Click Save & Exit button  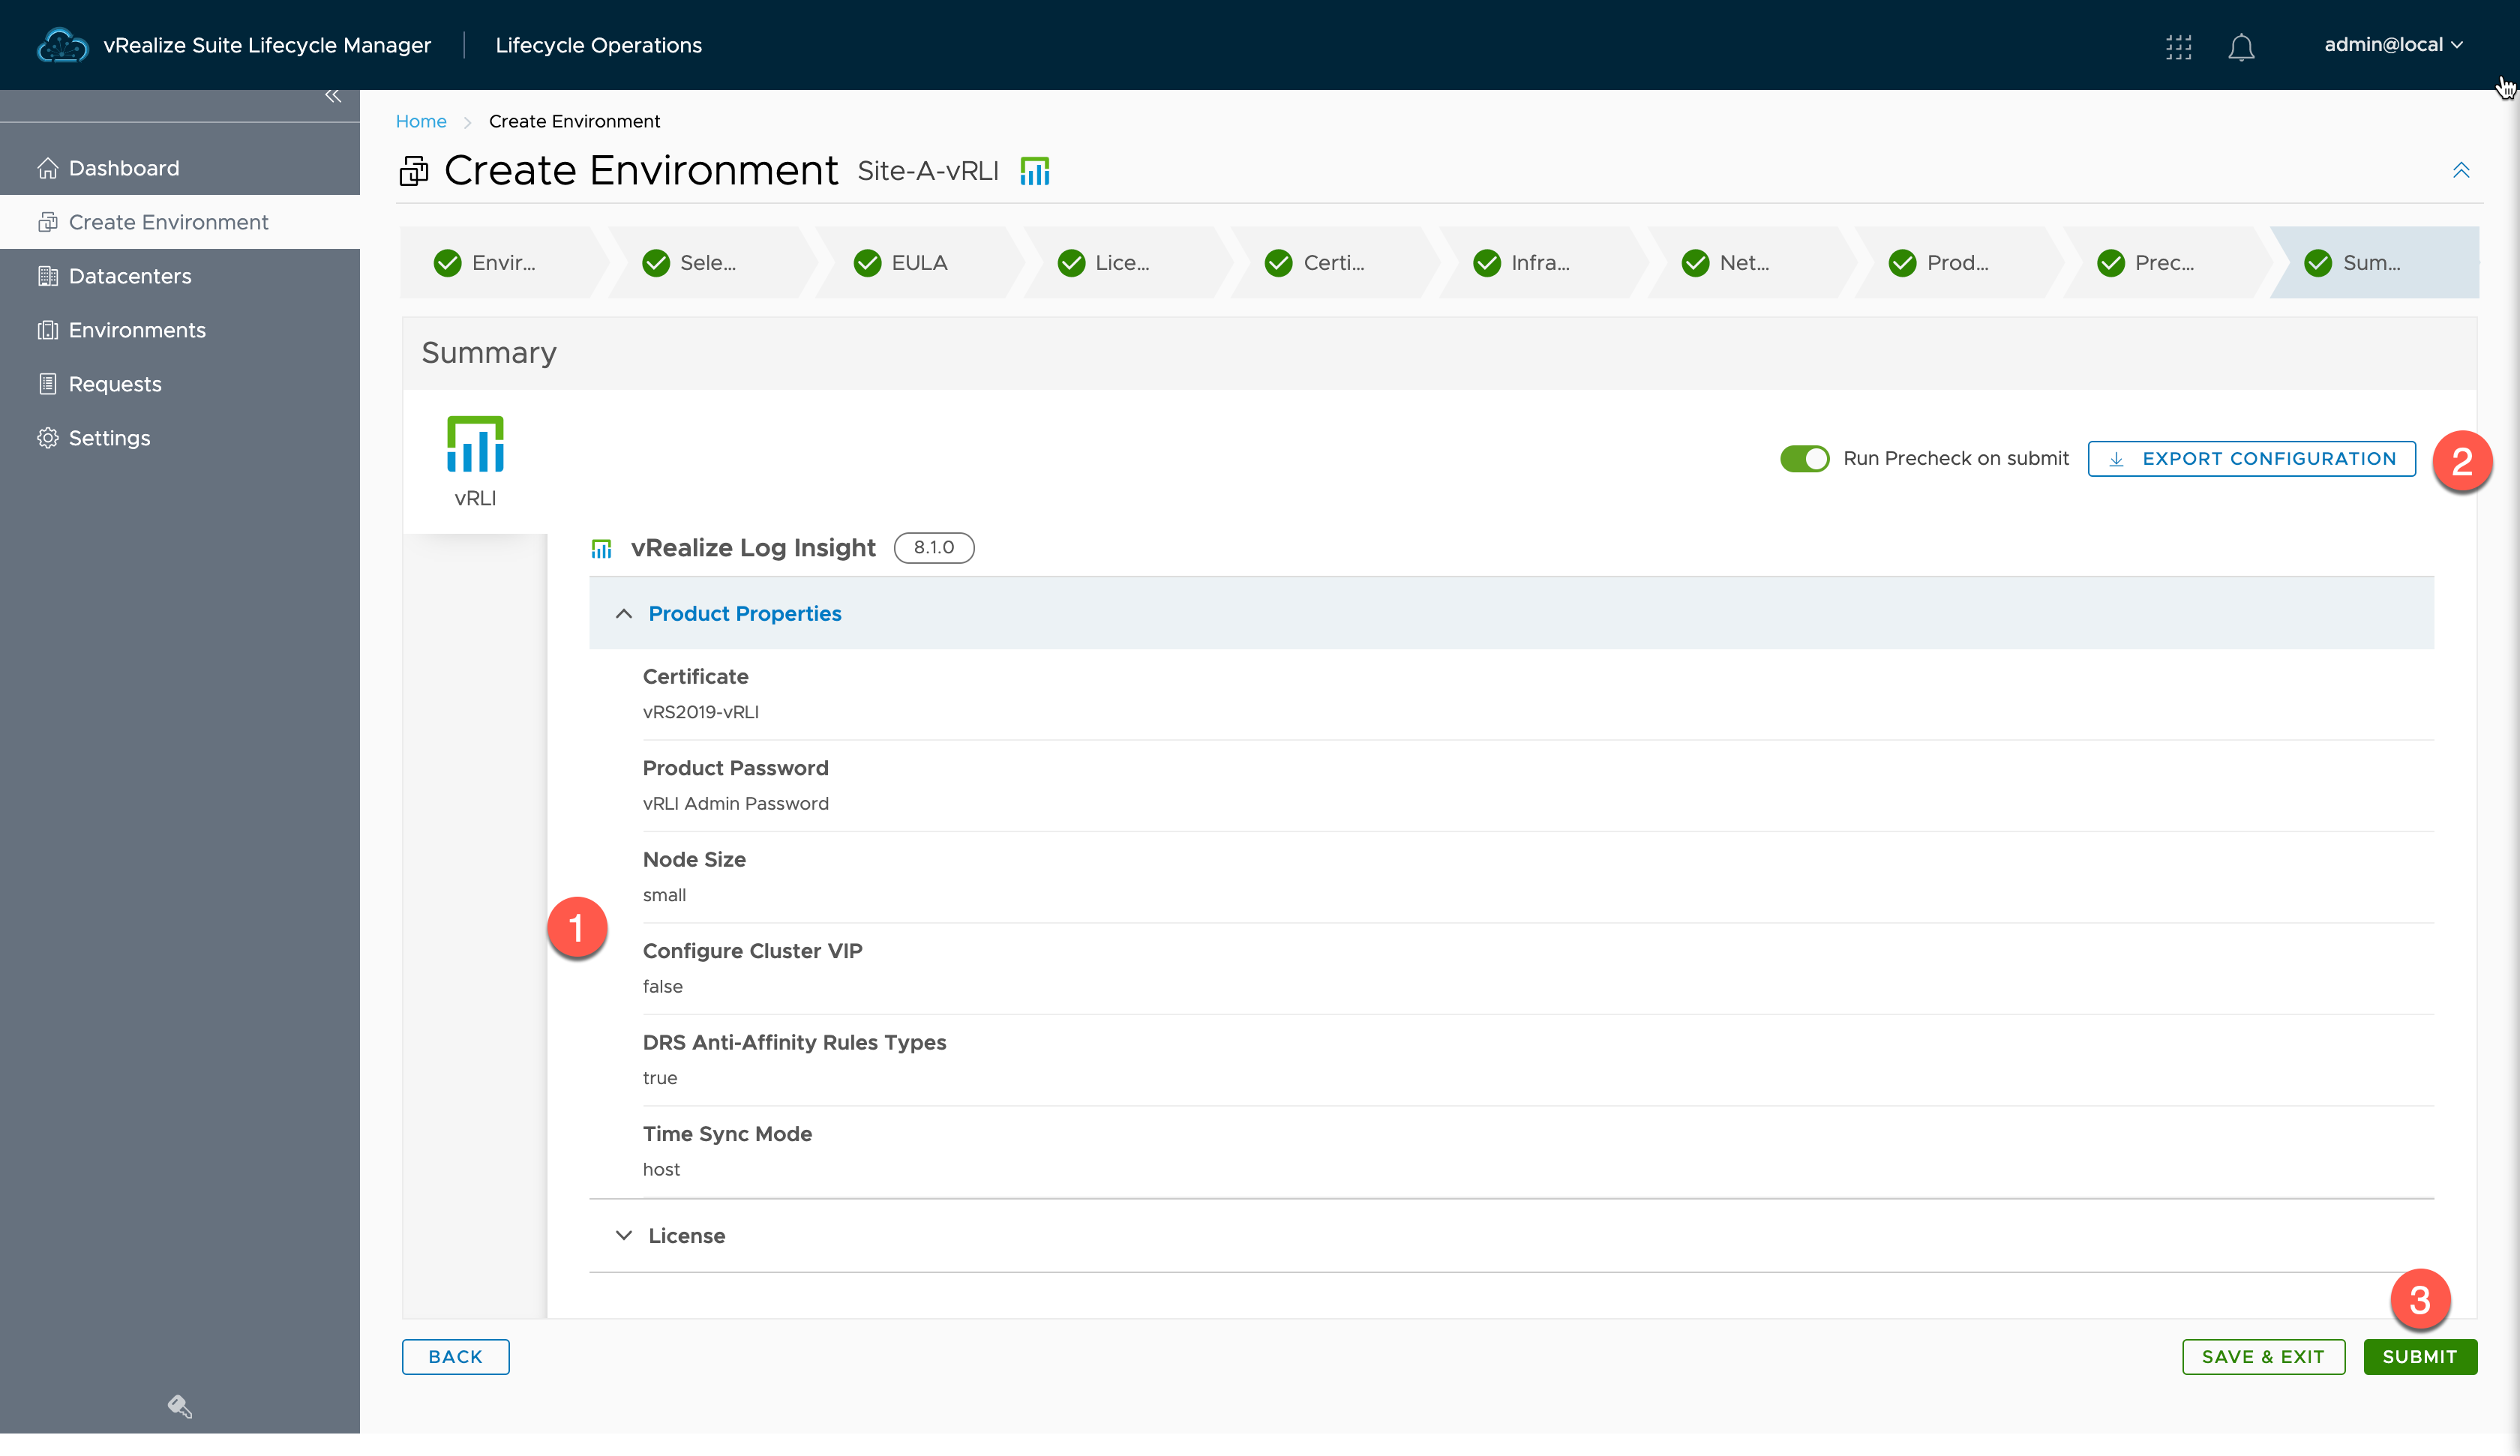(2263, 1357)
